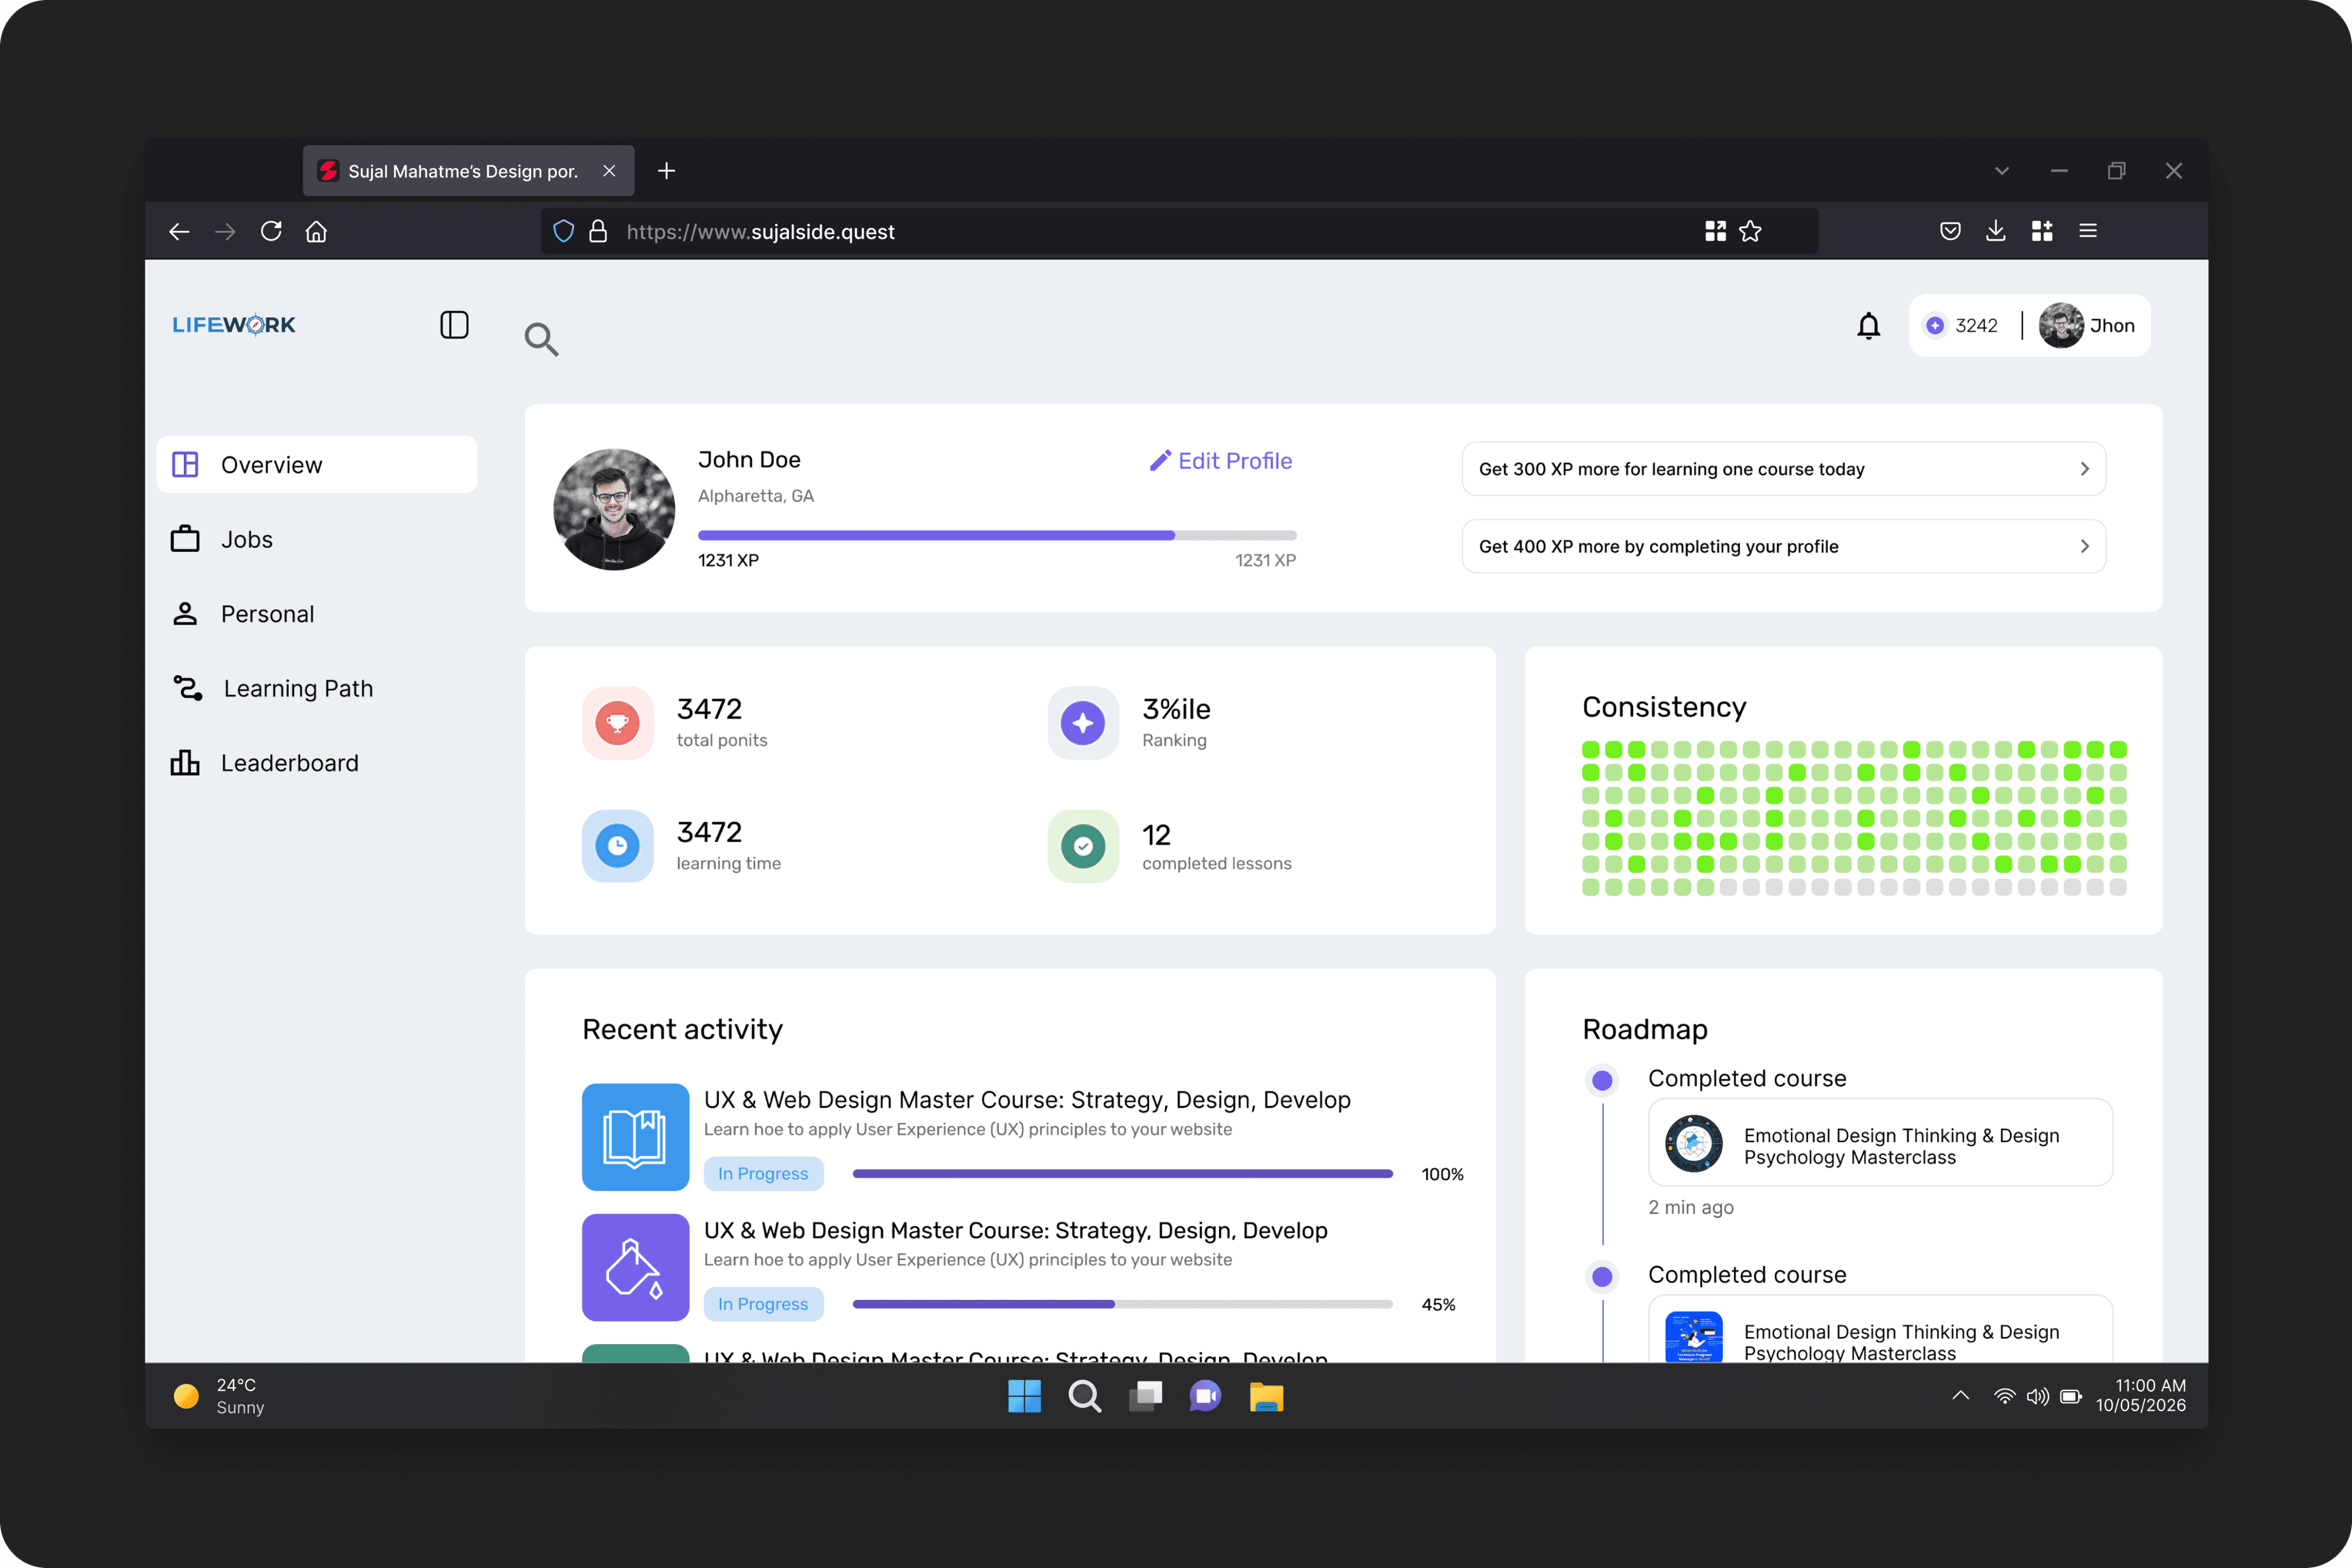Select the Leaderboard sidebar item
Viewport: 2352px width, 1568px height.
pyautogui.click(x=289, y=763)
